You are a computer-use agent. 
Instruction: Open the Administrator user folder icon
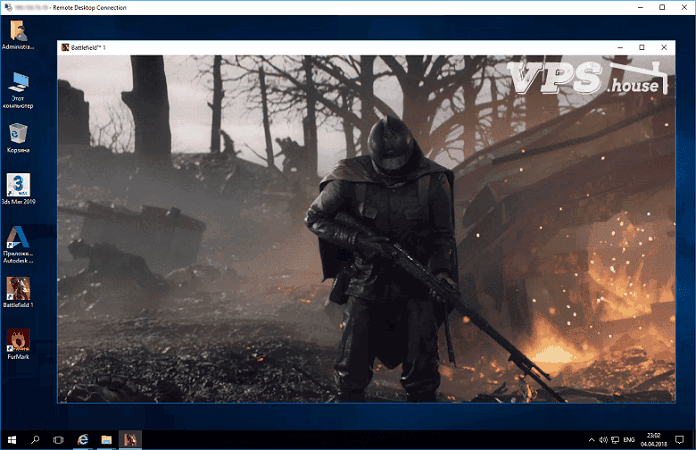point(17,31)
